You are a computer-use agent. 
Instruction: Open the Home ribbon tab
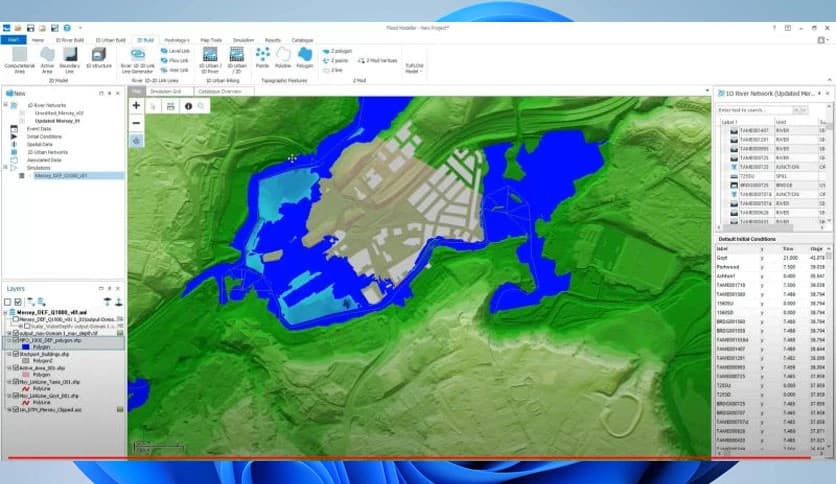(38, 40)
